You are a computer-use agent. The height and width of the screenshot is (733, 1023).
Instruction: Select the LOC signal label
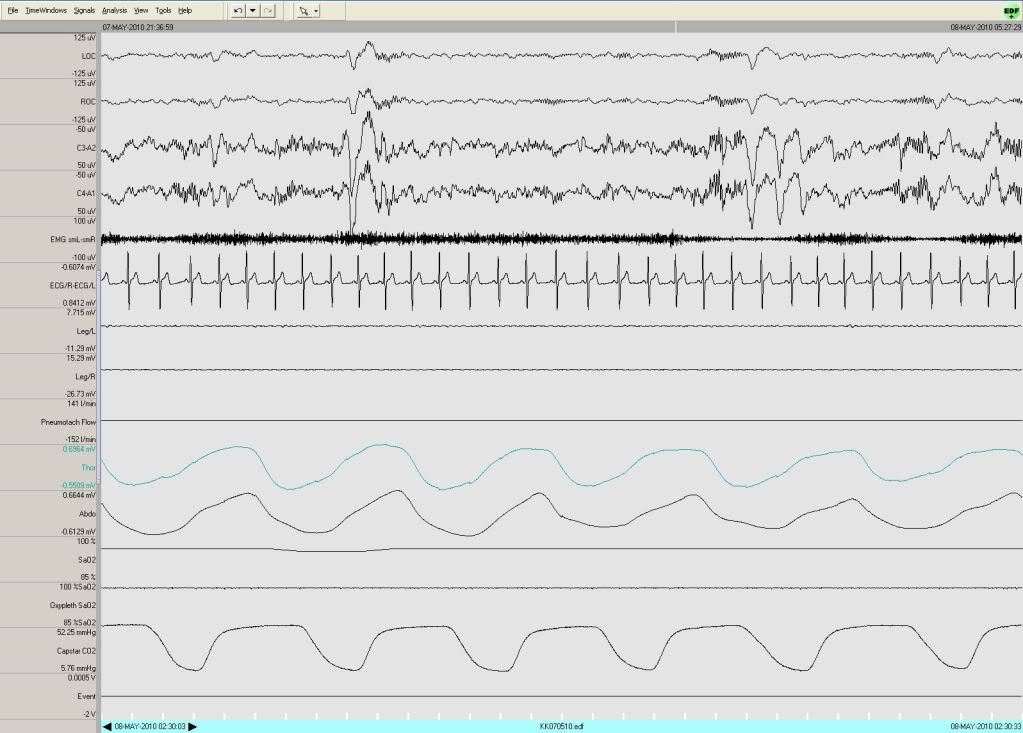click(x=88, y=56)
